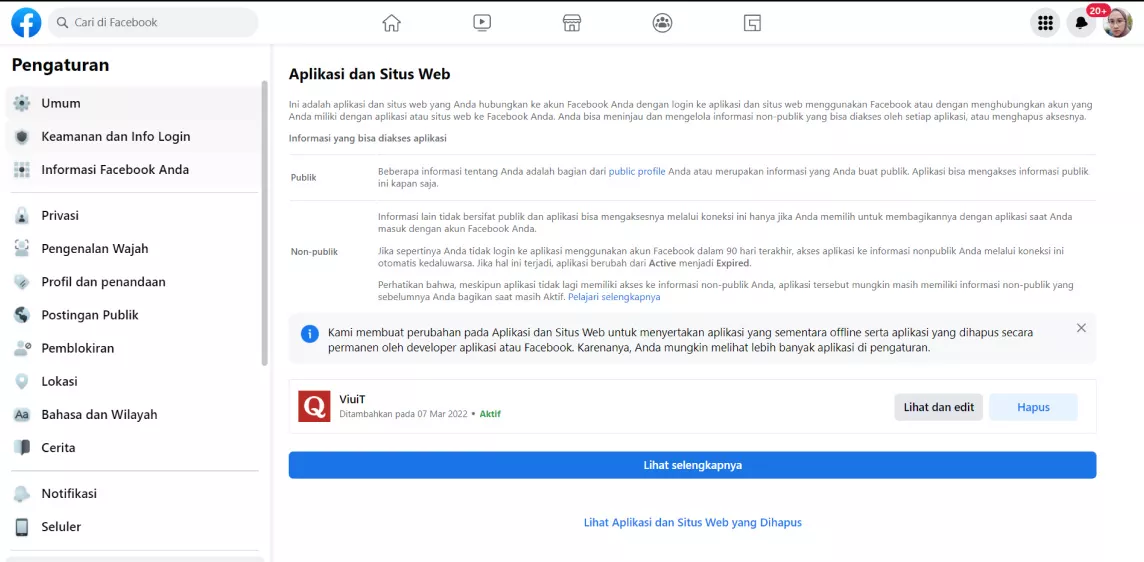The height and width of the screenshot is (562, 1144).
Task: Click Informasi yang bisa diakses aplikasi text
Action: [x=368, y=138]
